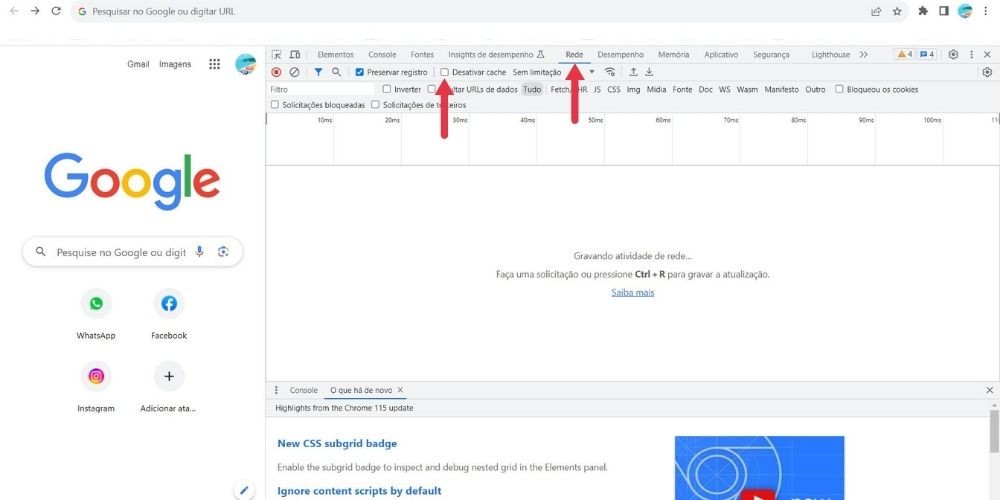The height and width of the screenshot is (500, 1000).
Task: Stop recording network log with red button
Action: [276, 72]
